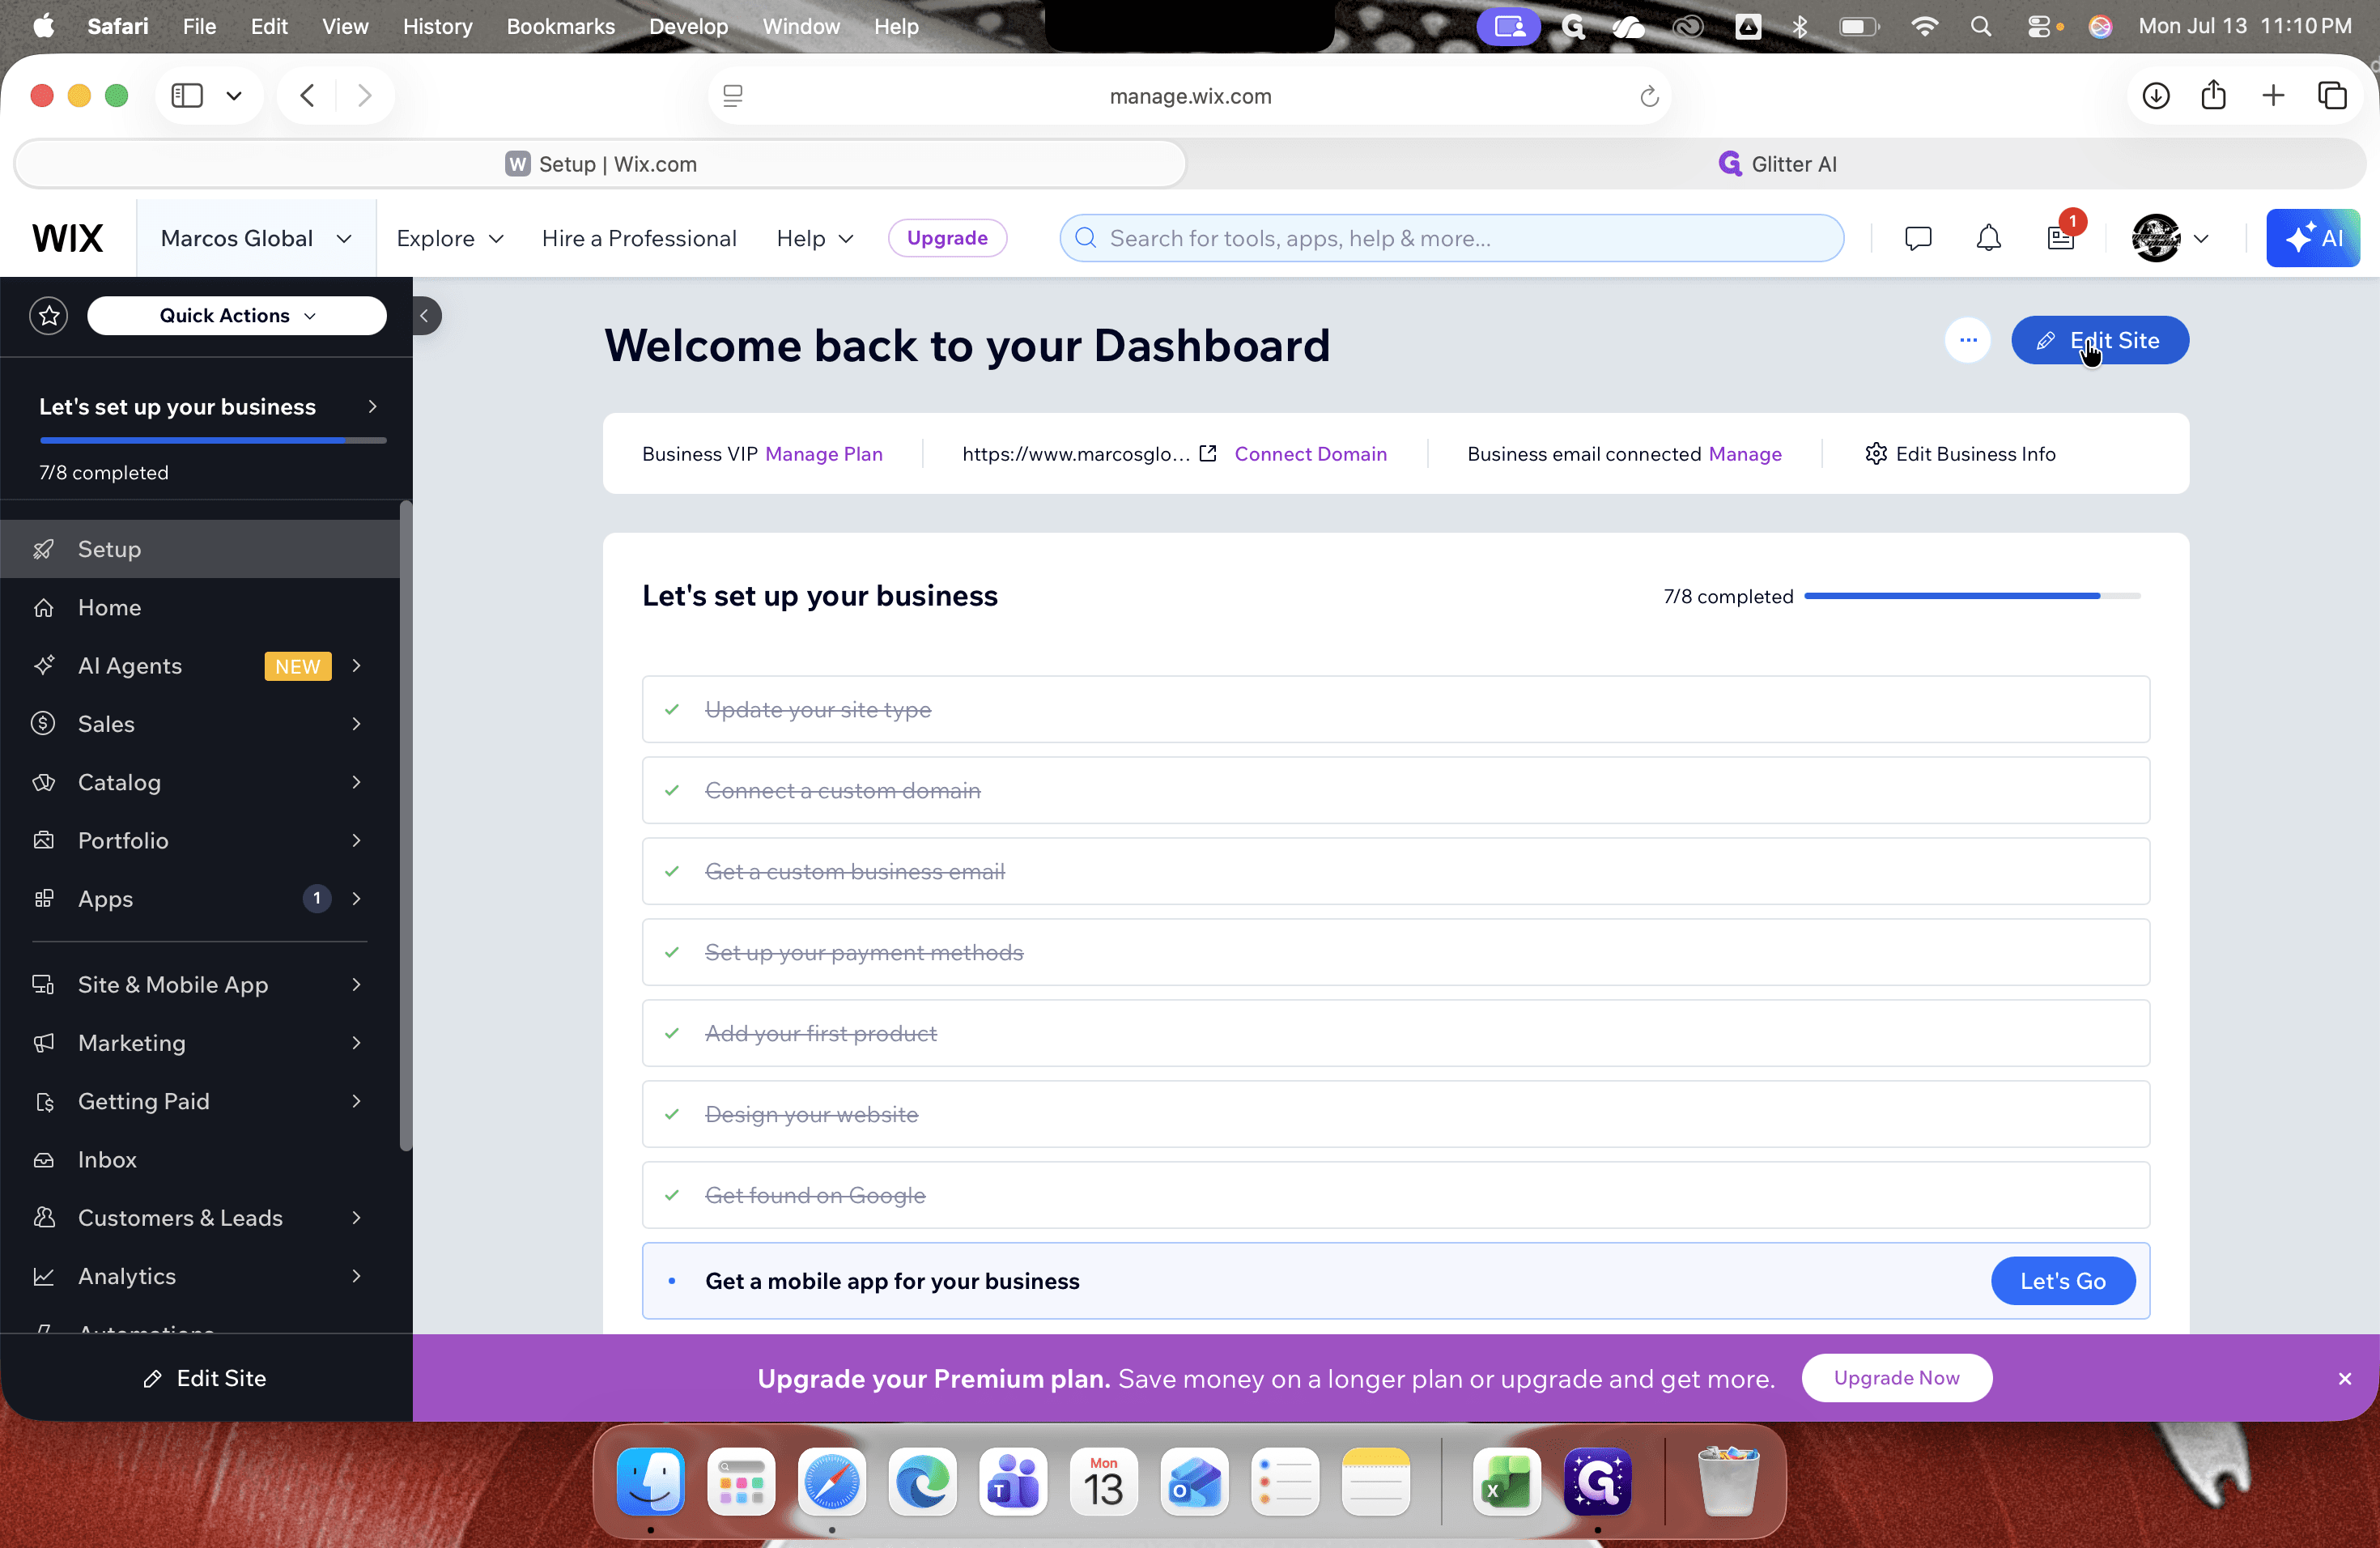Click the blue AI assistant button
This screenshot has width=2380, height=1548.
(x=2312, y=238)
